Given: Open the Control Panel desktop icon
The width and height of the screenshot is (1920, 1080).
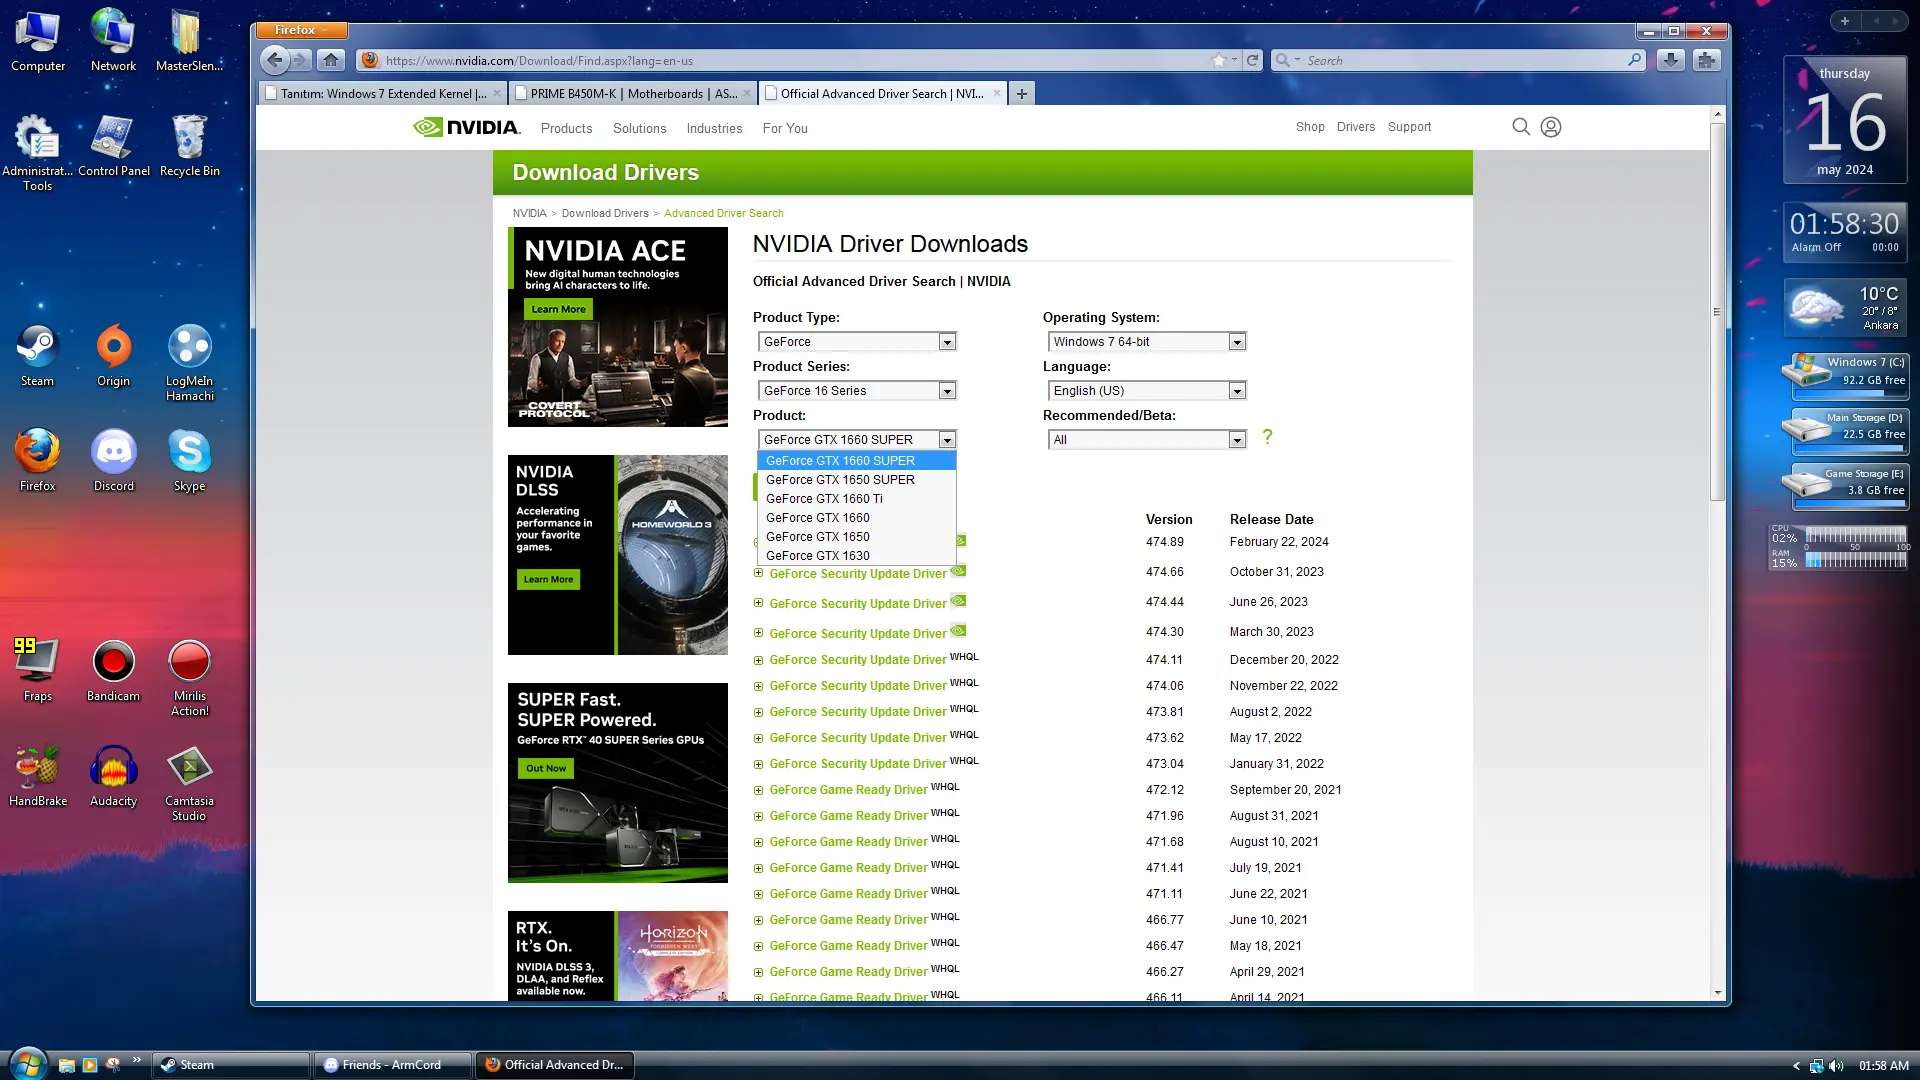Looking at the screenshot, I should (113, 145).
